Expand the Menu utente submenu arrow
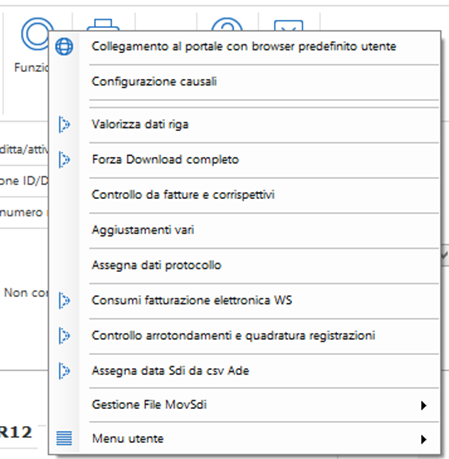This screenshot has width=449, height=459. [423, 439]
